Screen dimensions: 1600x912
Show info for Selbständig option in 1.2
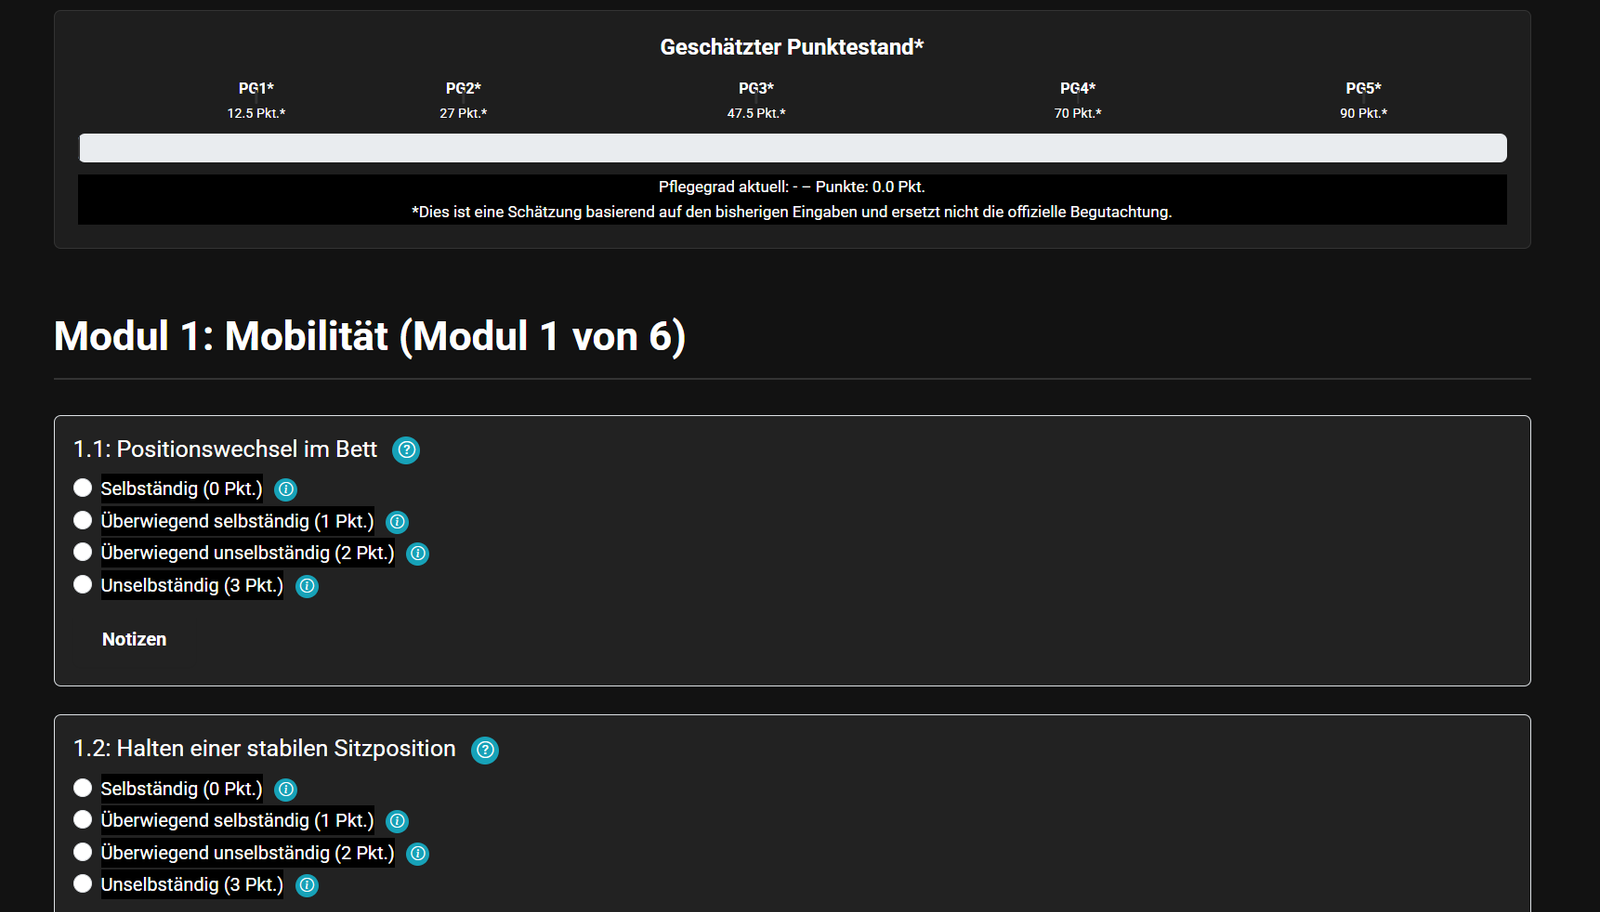286,789
